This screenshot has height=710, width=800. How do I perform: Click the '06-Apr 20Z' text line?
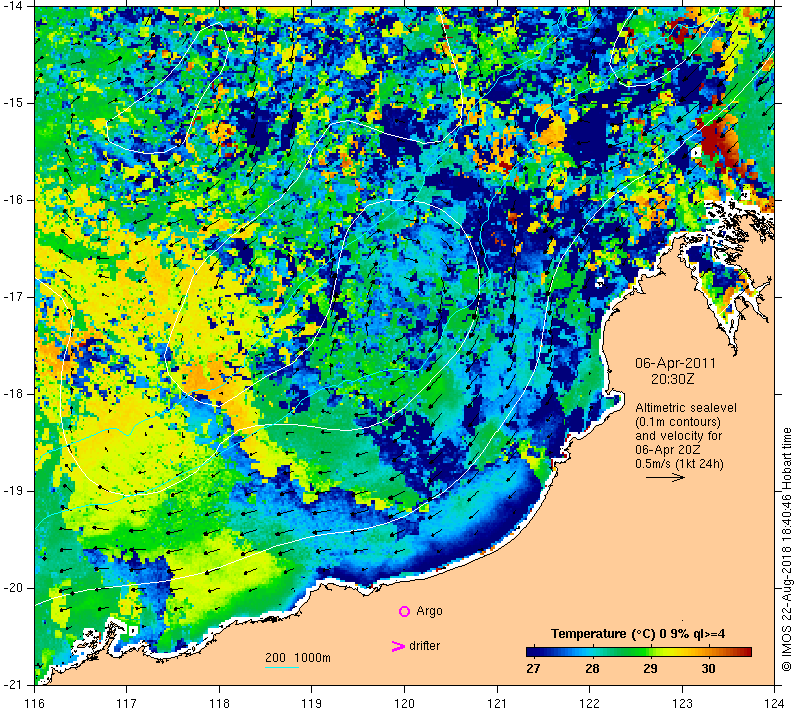(667, 450)
